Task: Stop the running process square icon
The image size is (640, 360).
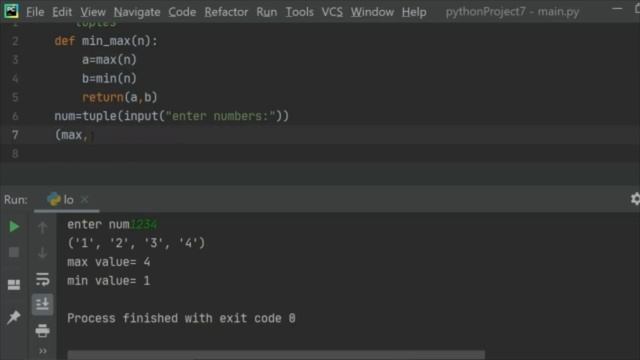Action: coord(14,252)
